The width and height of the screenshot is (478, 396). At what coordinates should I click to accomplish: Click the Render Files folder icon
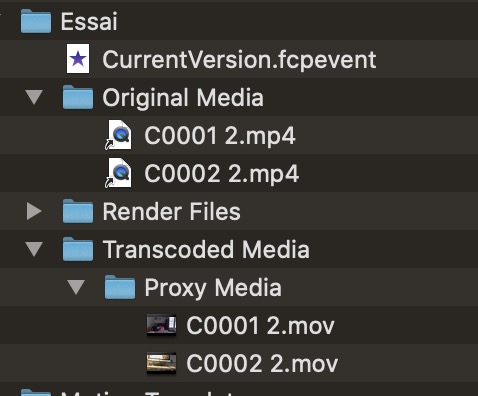click(x=78, y=211)
